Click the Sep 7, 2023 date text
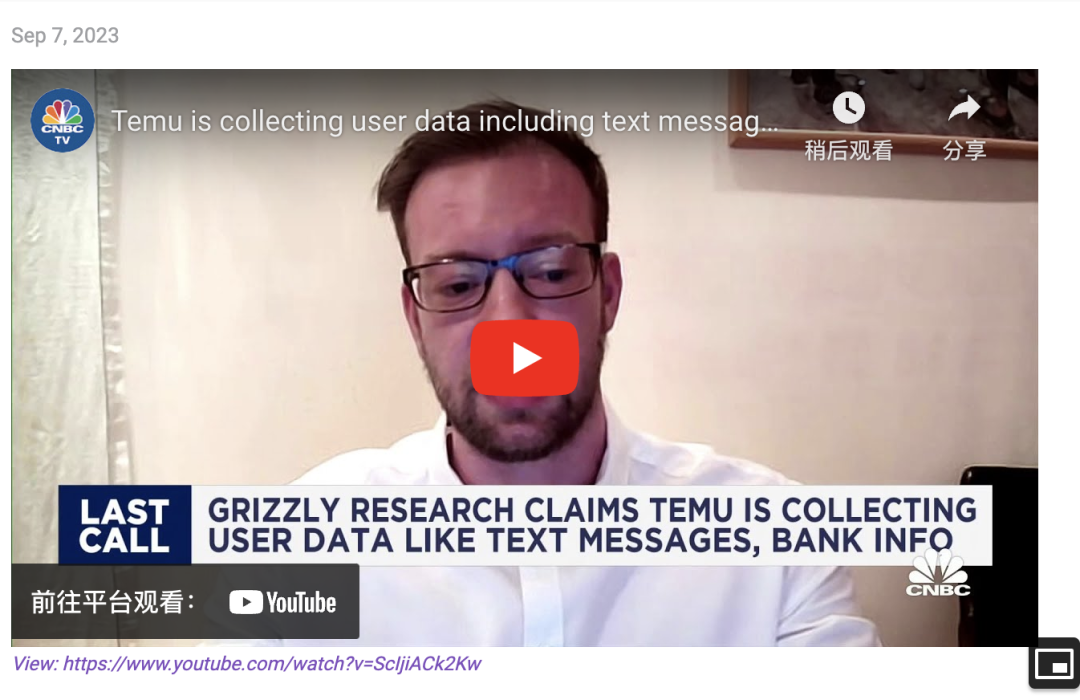 click(65, 35)
